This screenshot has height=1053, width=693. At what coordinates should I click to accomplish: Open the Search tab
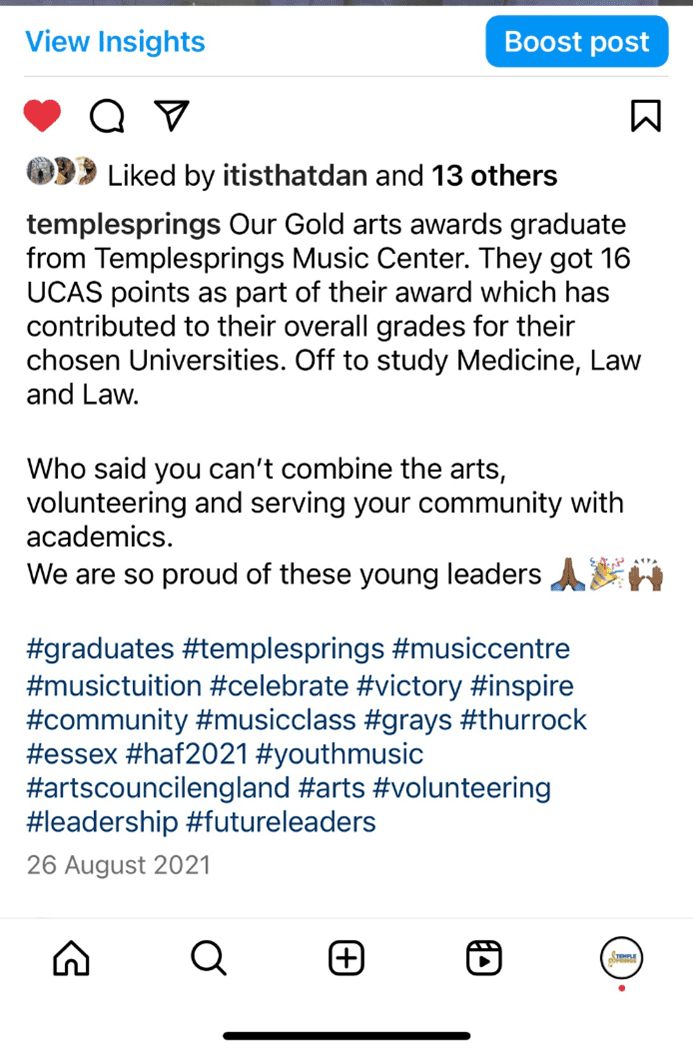(x=208, y=960)
